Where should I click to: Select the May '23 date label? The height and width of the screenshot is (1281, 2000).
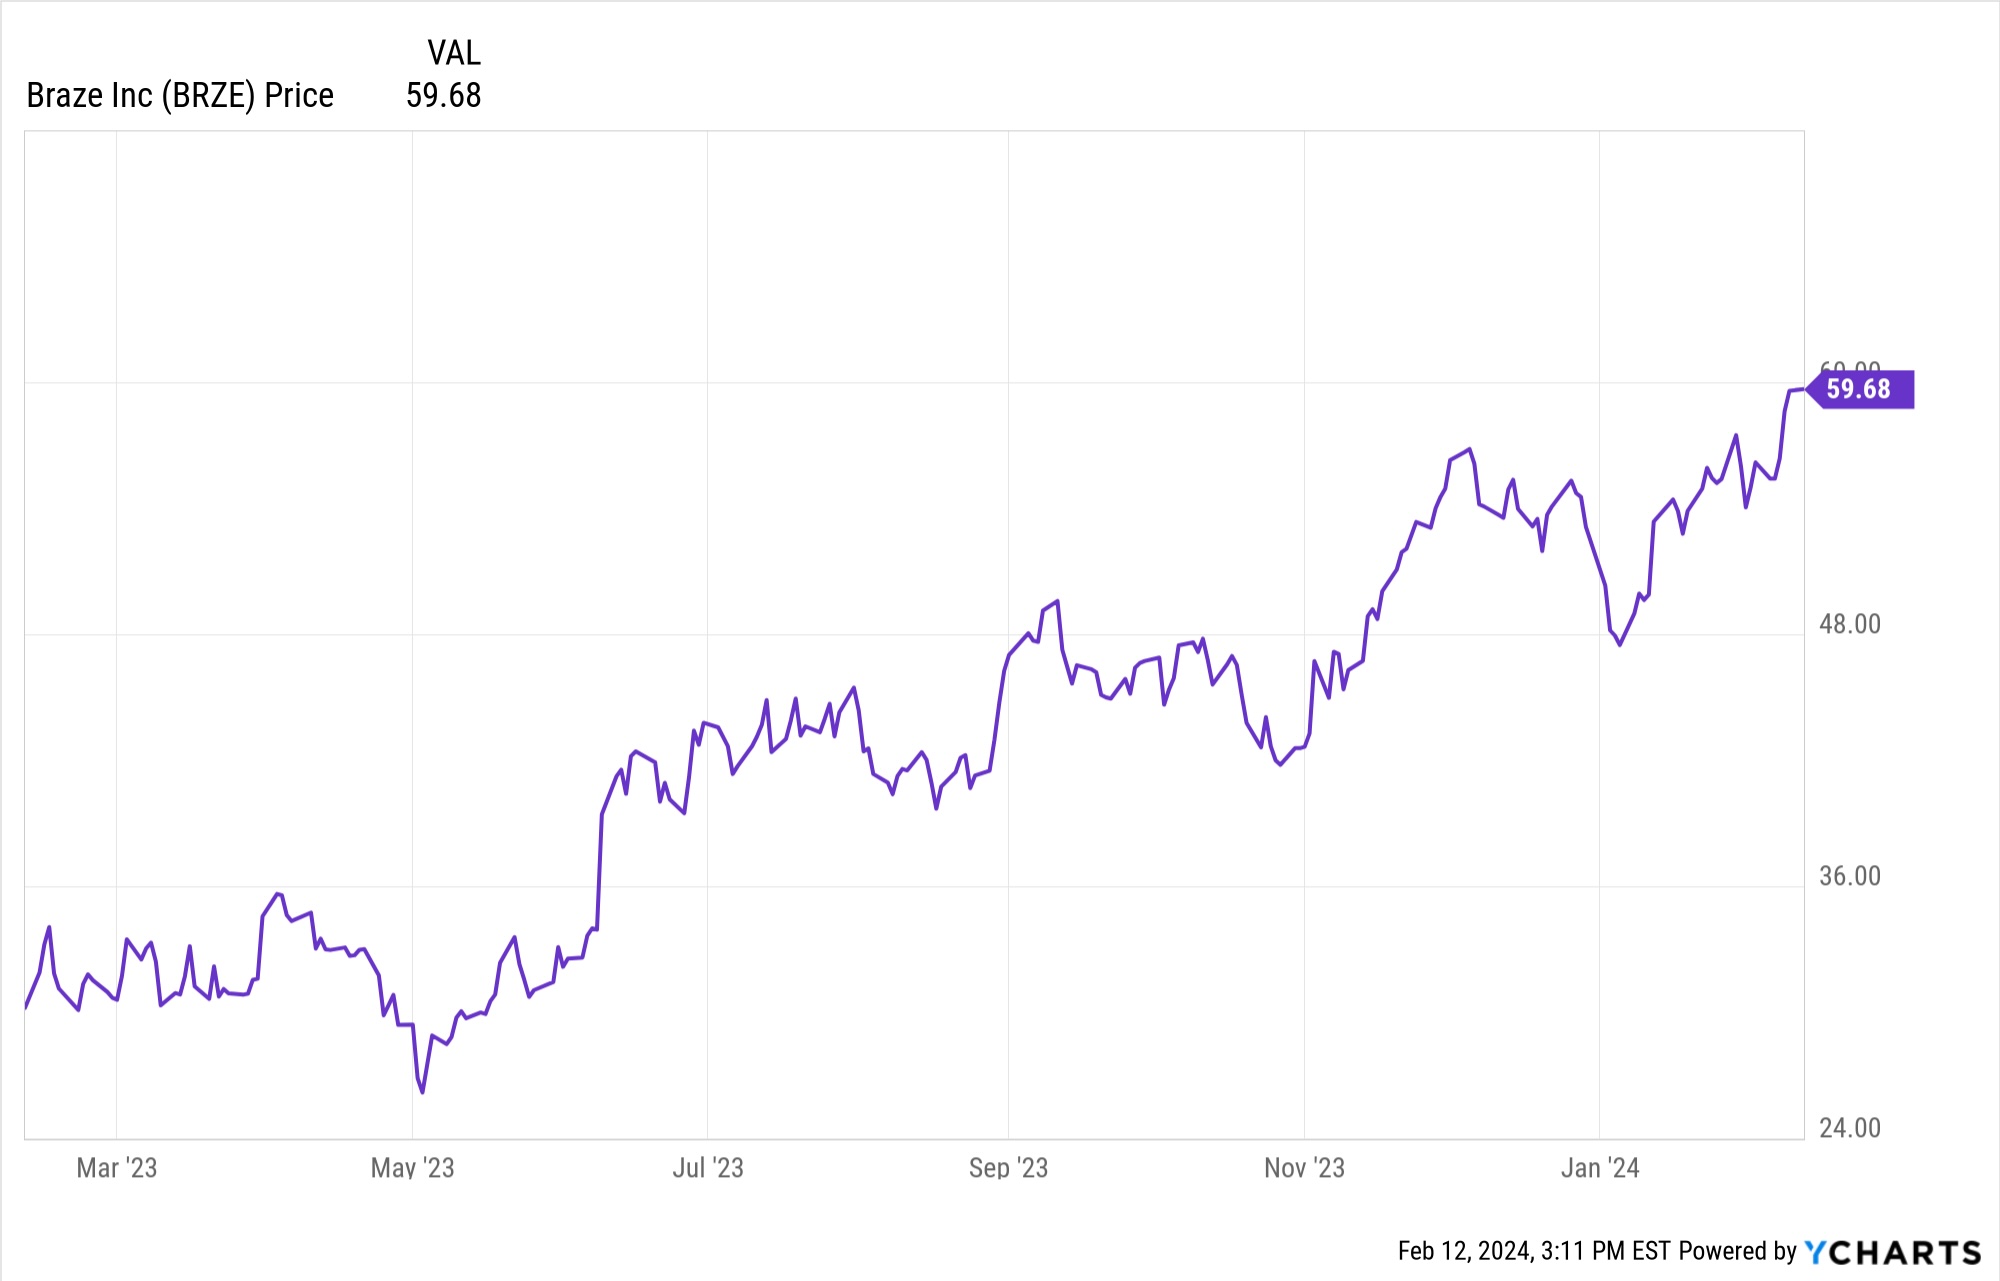(412, 1168)
